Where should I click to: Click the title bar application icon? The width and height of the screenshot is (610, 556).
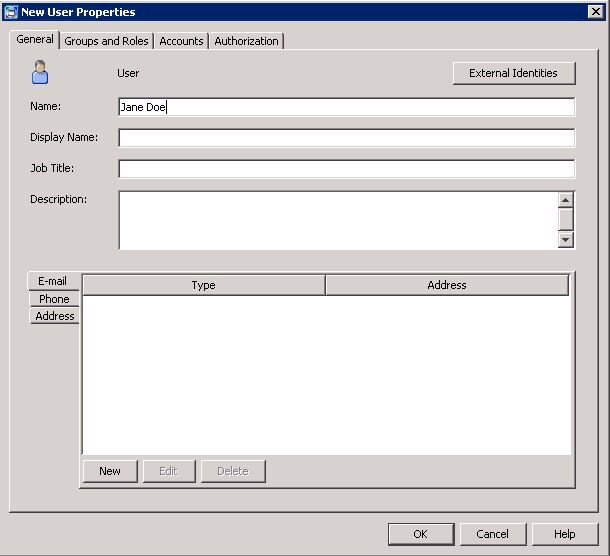pos(11,12)
